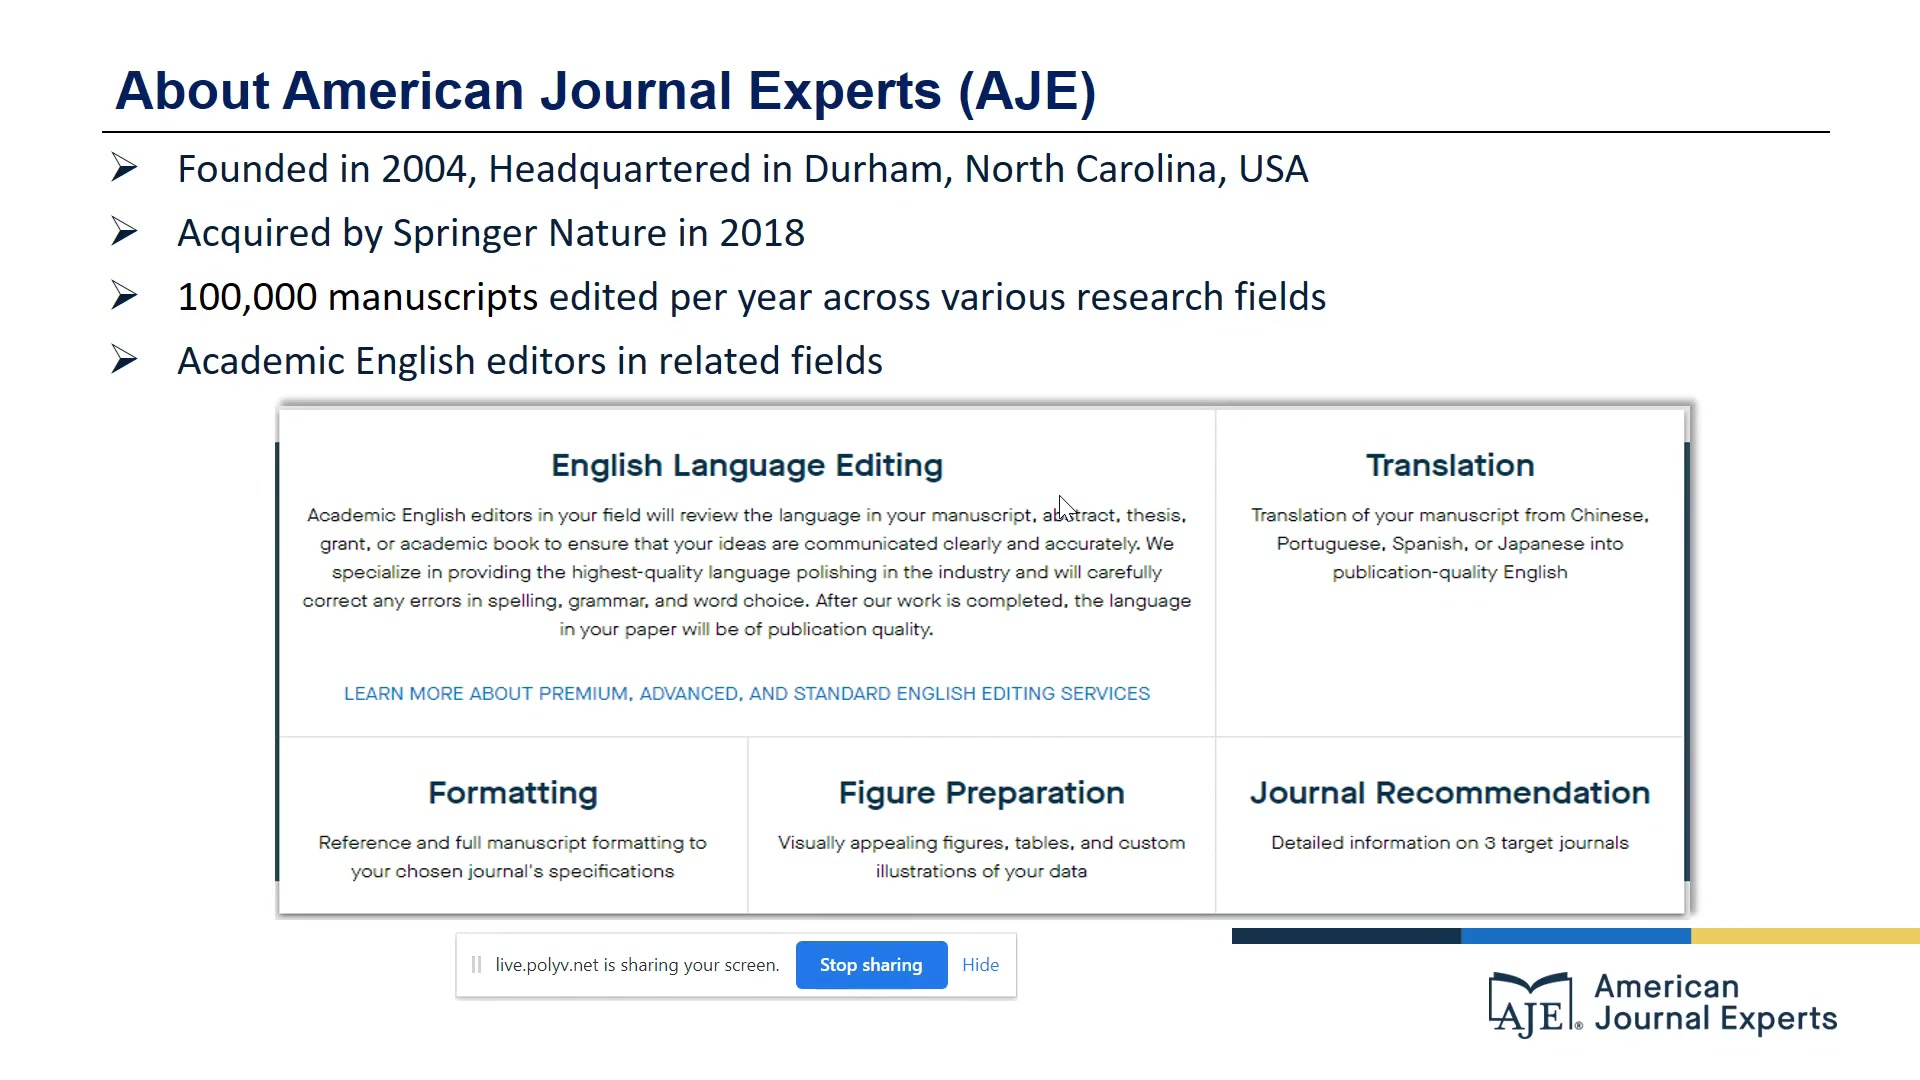
Task: Click 'live.polyv.net is sharing your screen' message
Action: [x=637, y=965]
